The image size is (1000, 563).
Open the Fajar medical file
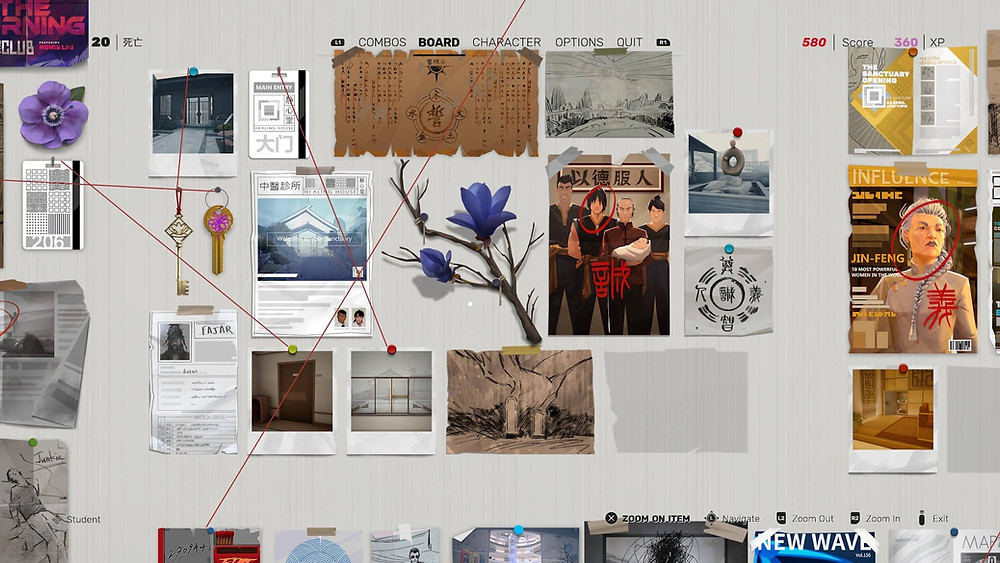[194, 381]
